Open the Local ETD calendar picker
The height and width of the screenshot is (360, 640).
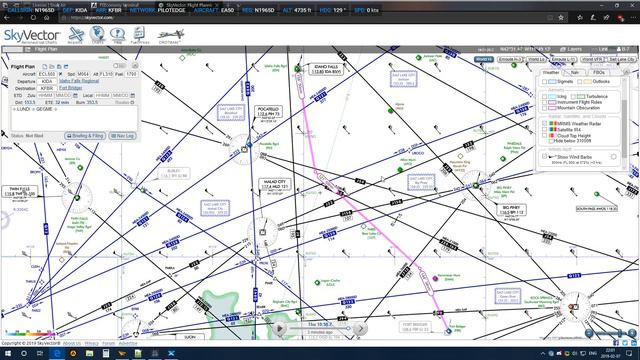click(133, 96)
